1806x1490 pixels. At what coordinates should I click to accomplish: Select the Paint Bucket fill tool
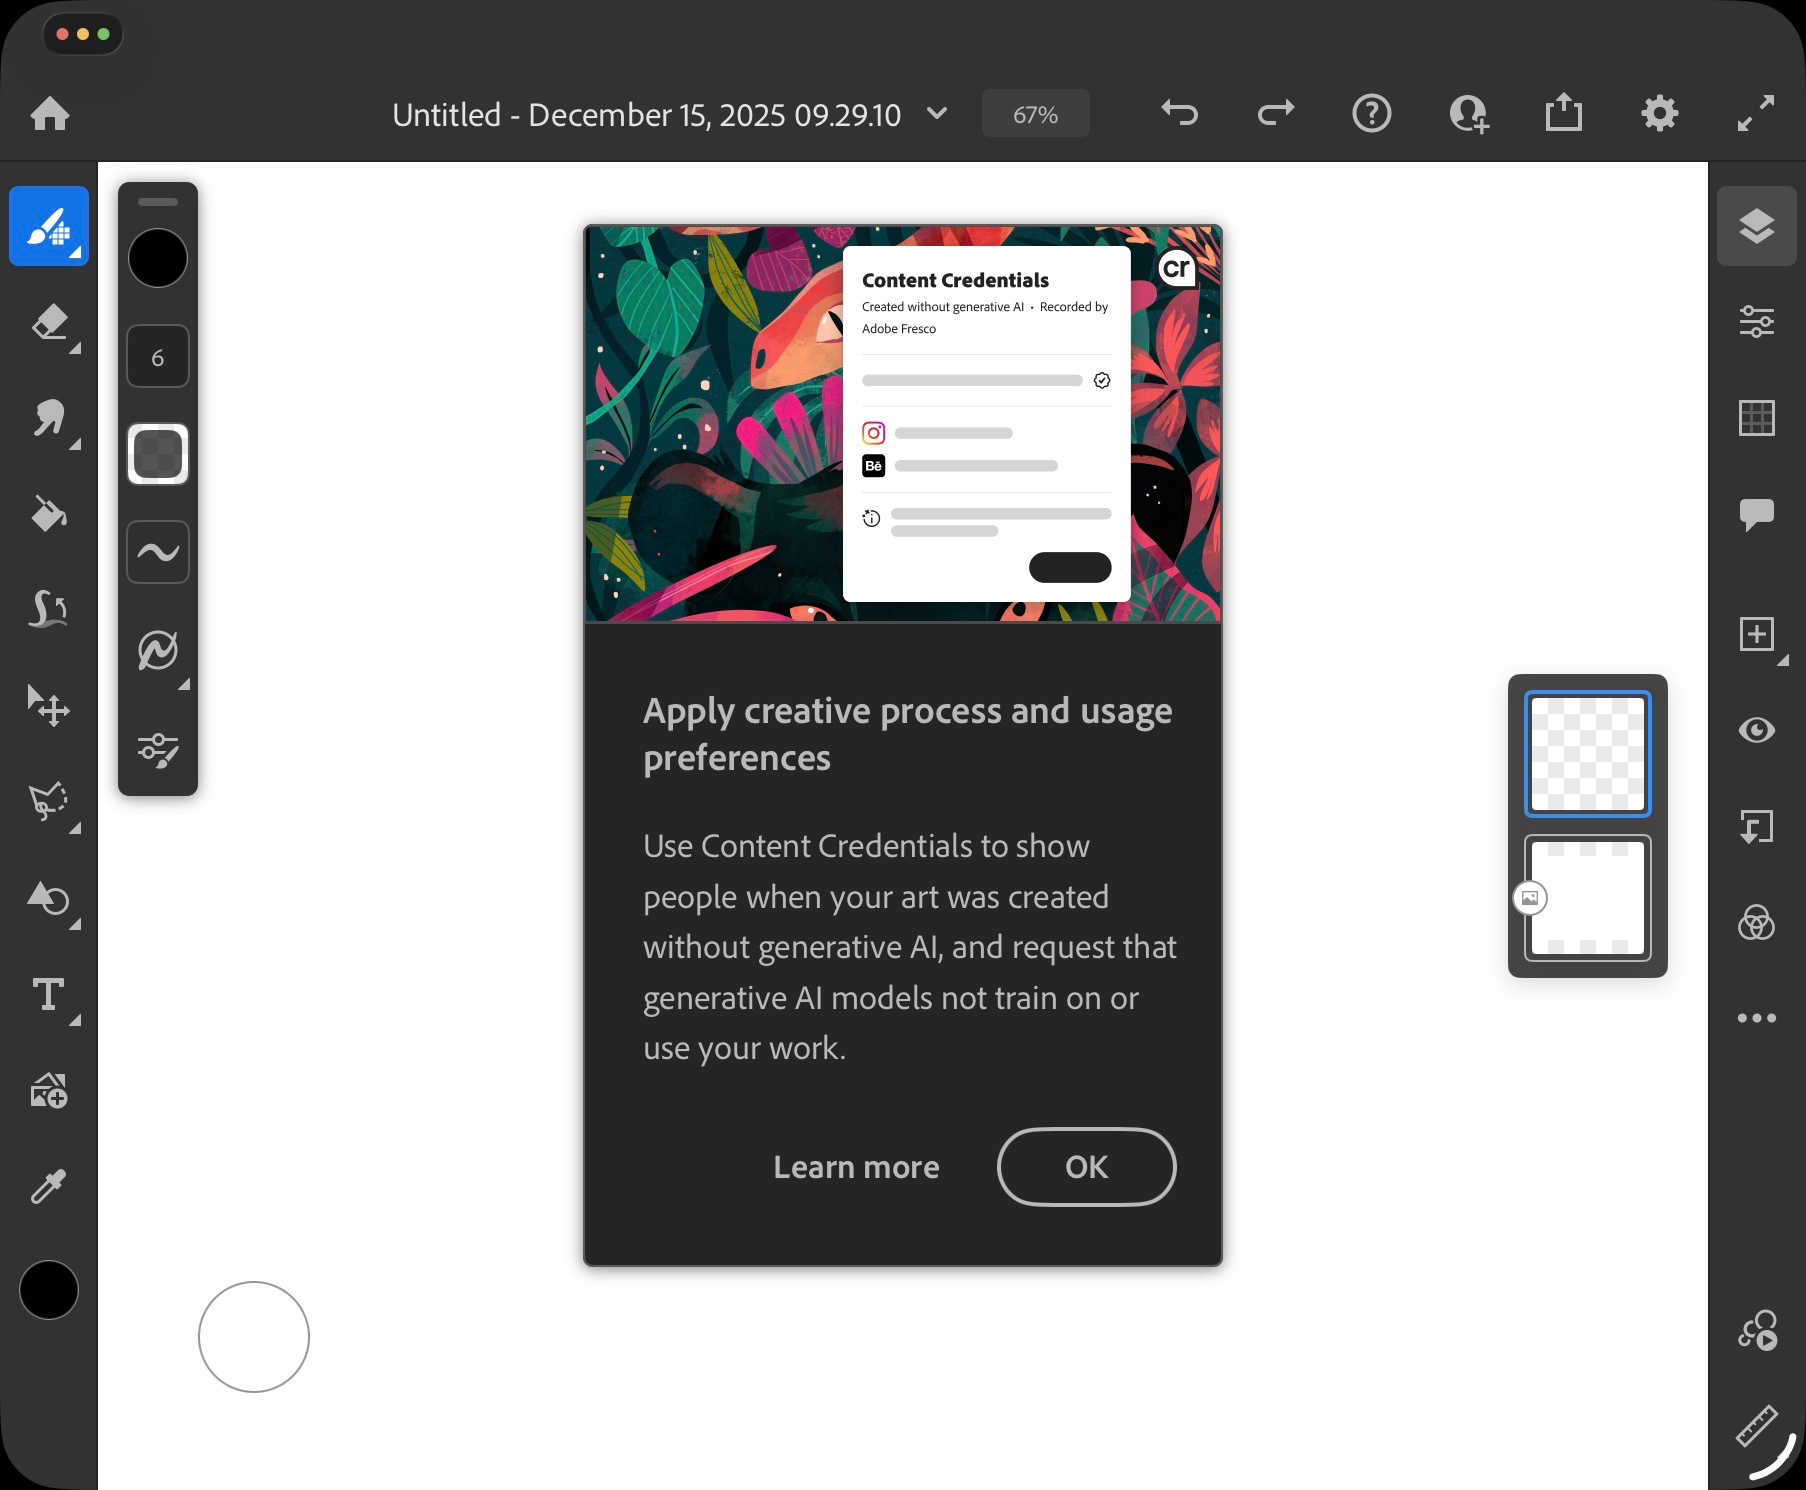49,515
